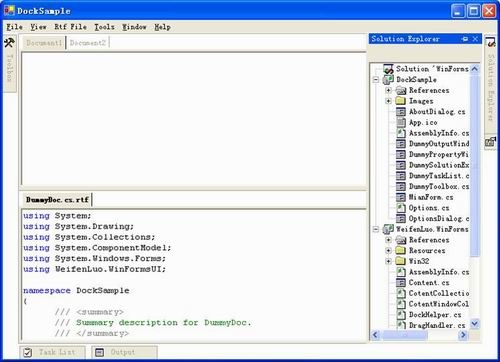This screenshot has width=500, height=362.
Task: Click the DummyToolbox.cs file icon
Action: 401,186
